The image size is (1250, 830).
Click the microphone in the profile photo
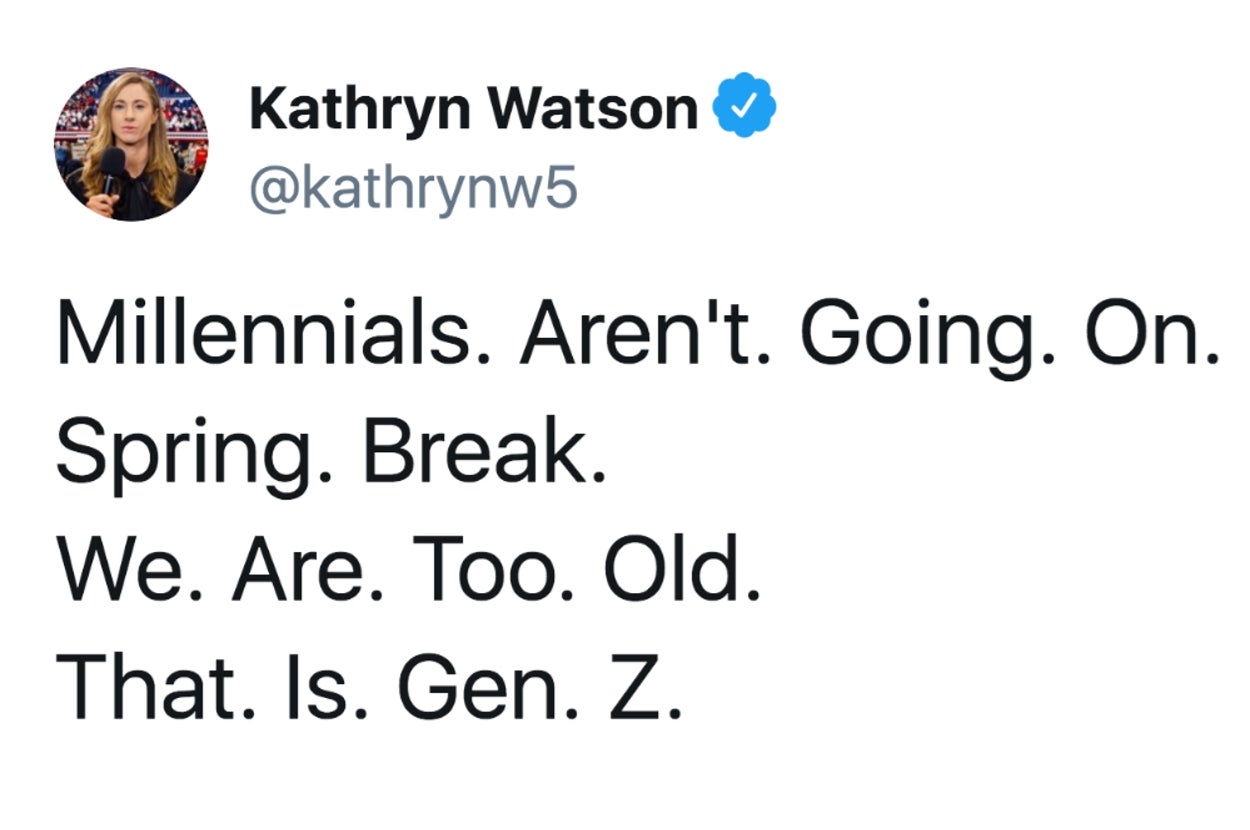point(111,165)
